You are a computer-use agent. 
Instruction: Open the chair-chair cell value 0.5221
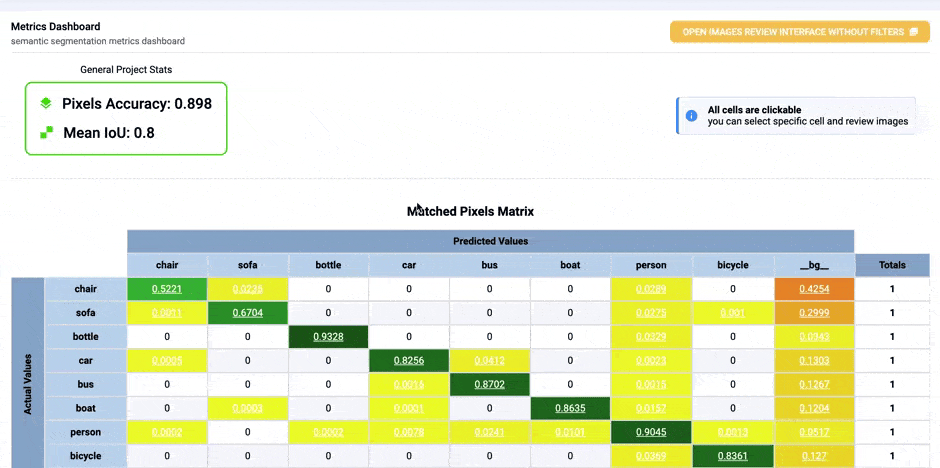tap(167, 289)
